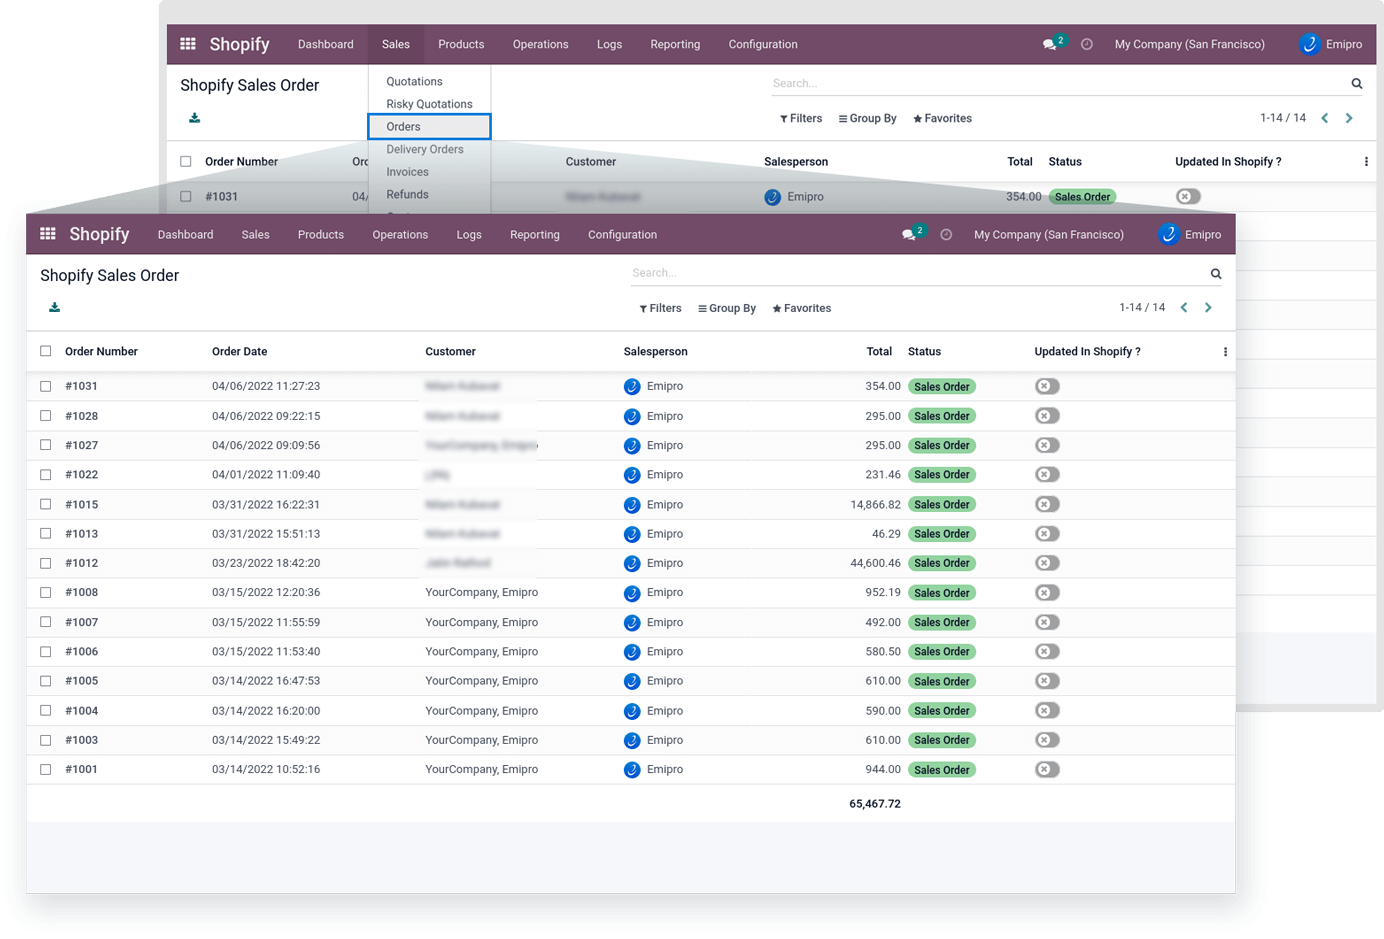
Task: Click the search magnifier in front window
Action: [x=1216, y=273]
